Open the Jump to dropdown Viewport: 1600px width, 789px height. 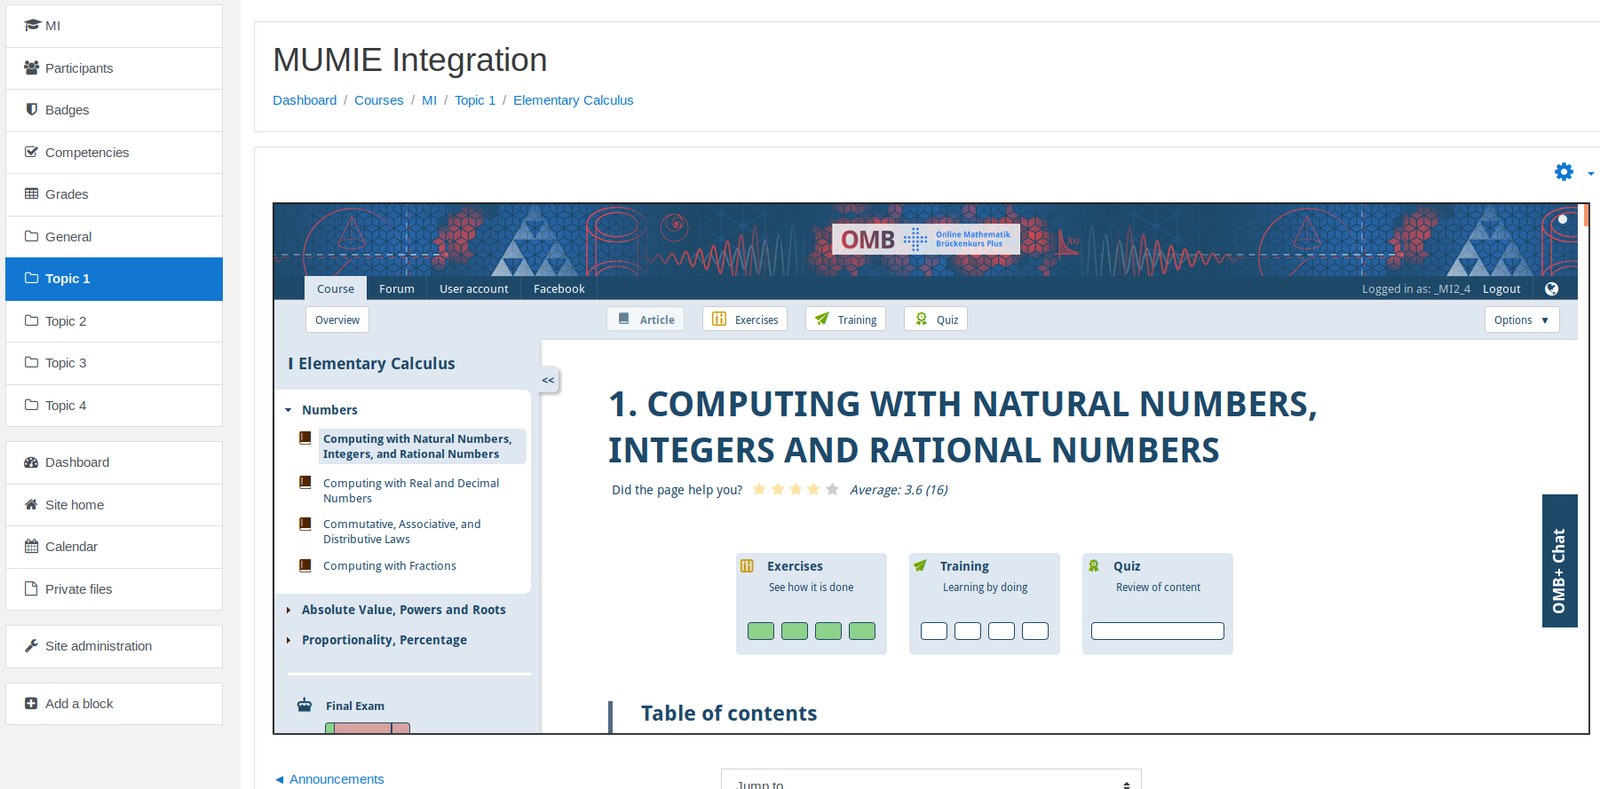pos(930,779)
